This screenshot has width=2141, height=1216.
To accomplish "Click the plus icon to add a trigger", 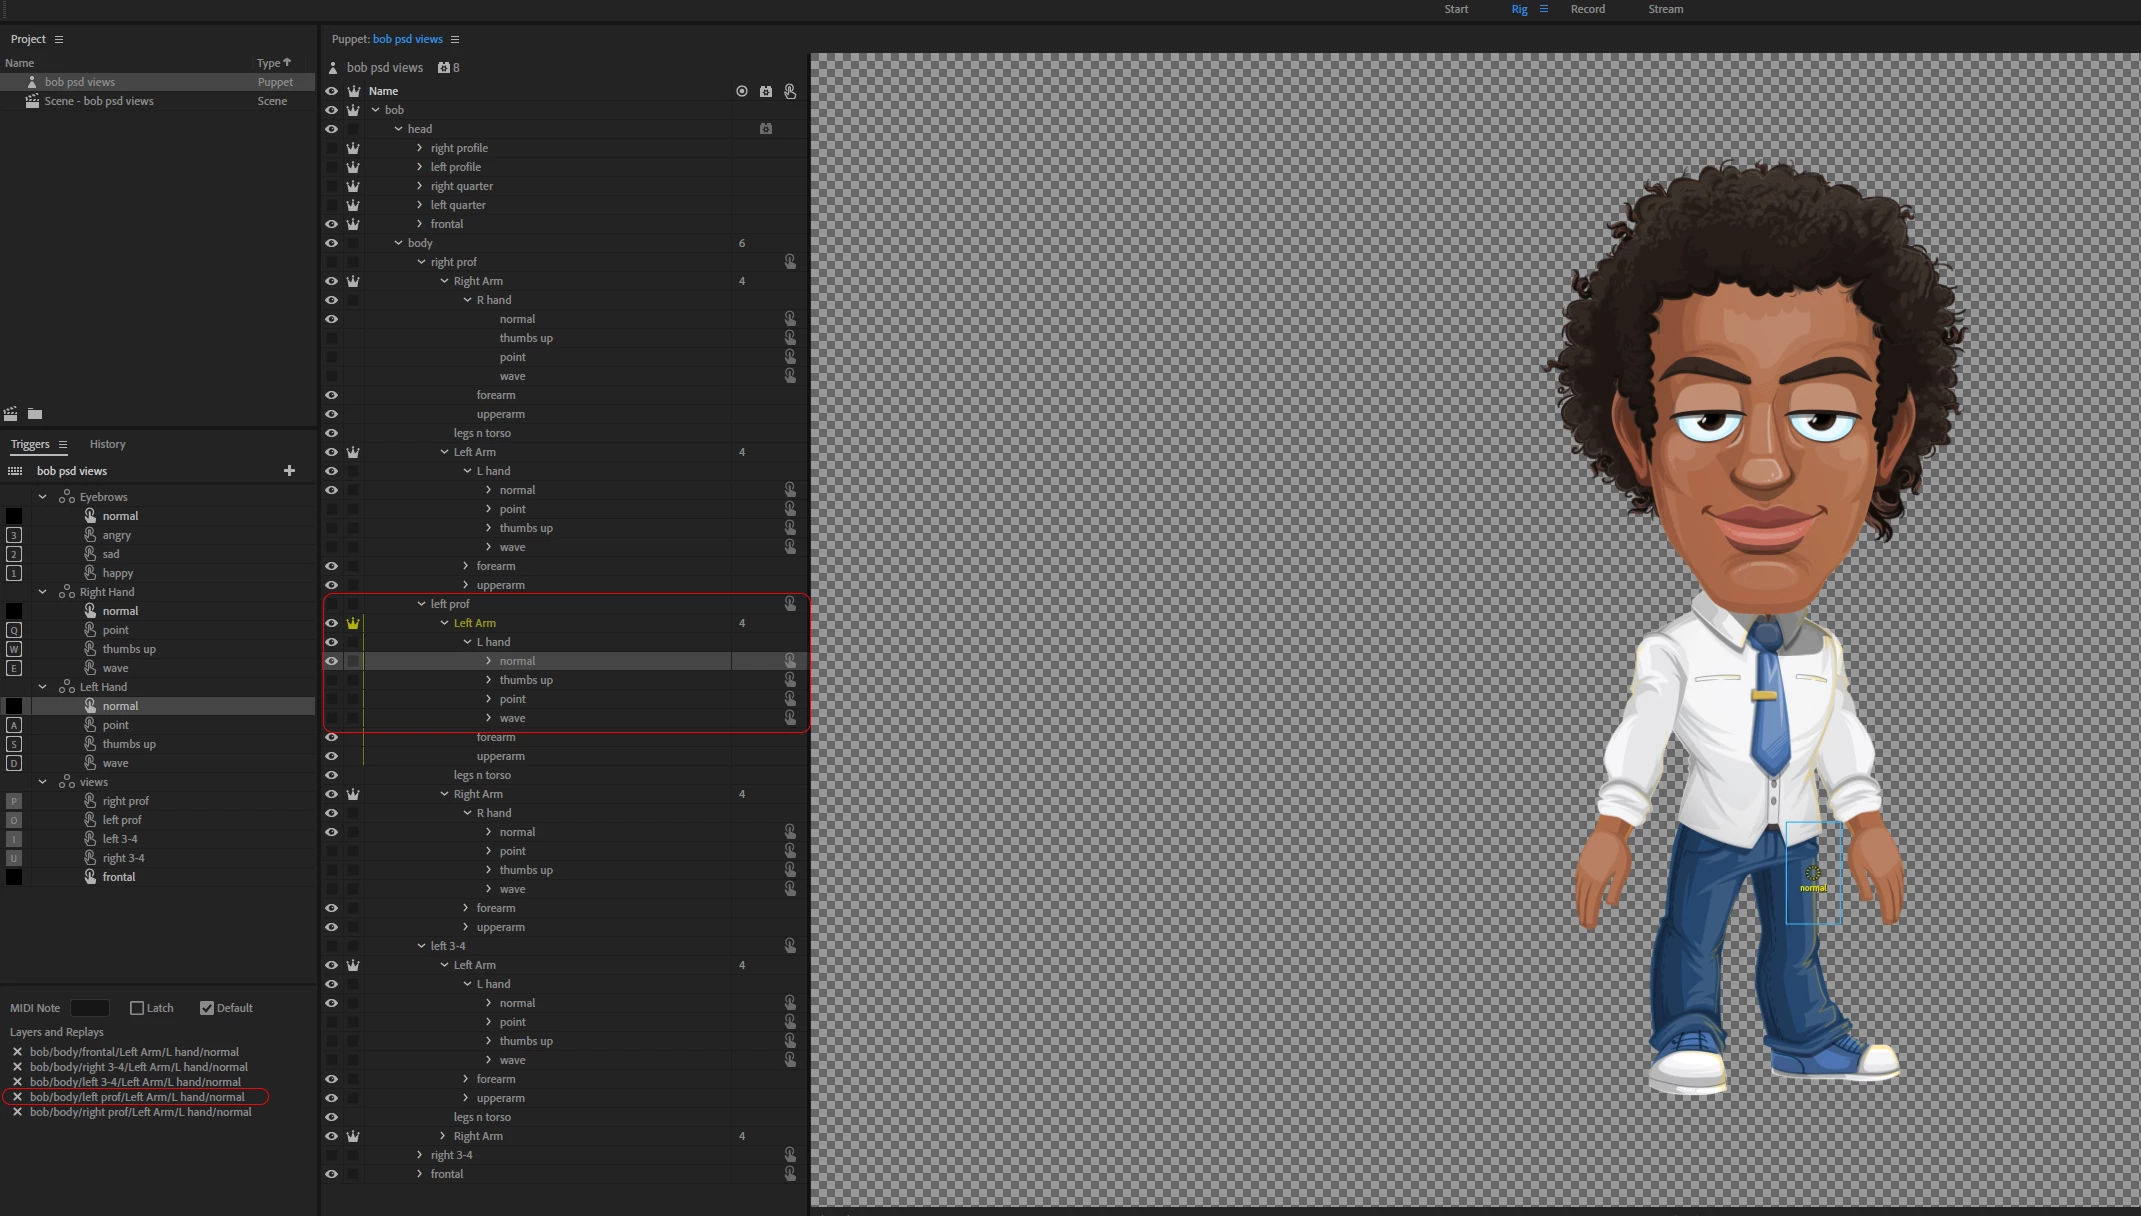I will pos(289,471).
